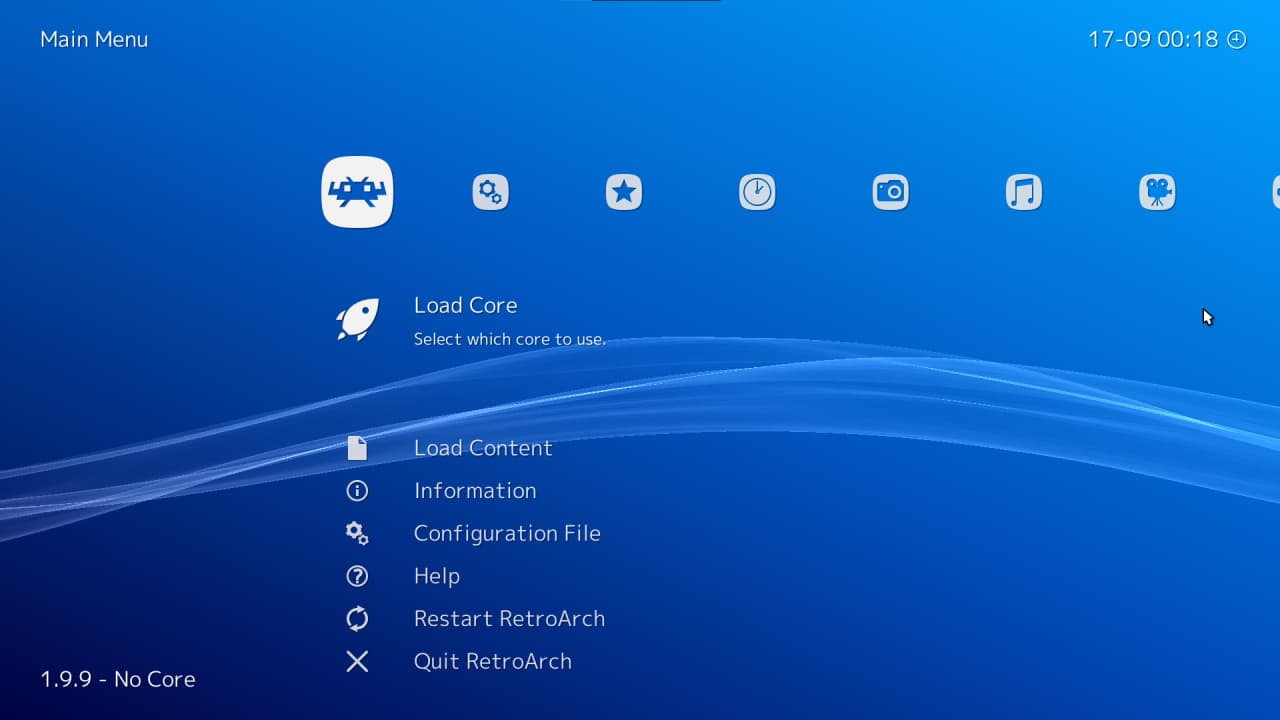1280x720 pixels.
Task: Click the circular arrows restart icon
Action: click(x=357, y=619)
